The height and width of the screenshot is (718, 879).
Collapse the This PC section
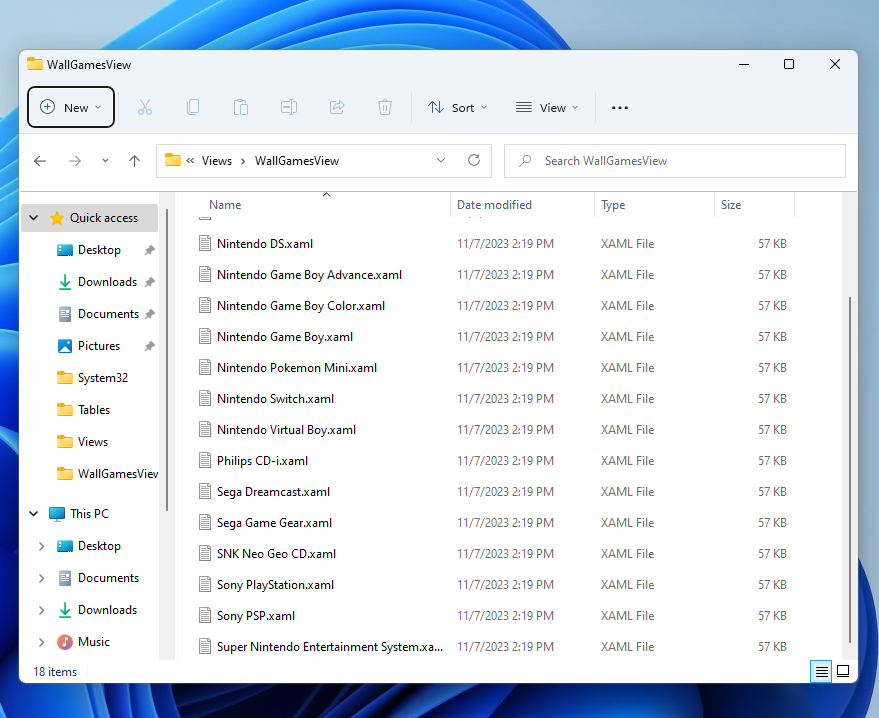pos(34,513)
